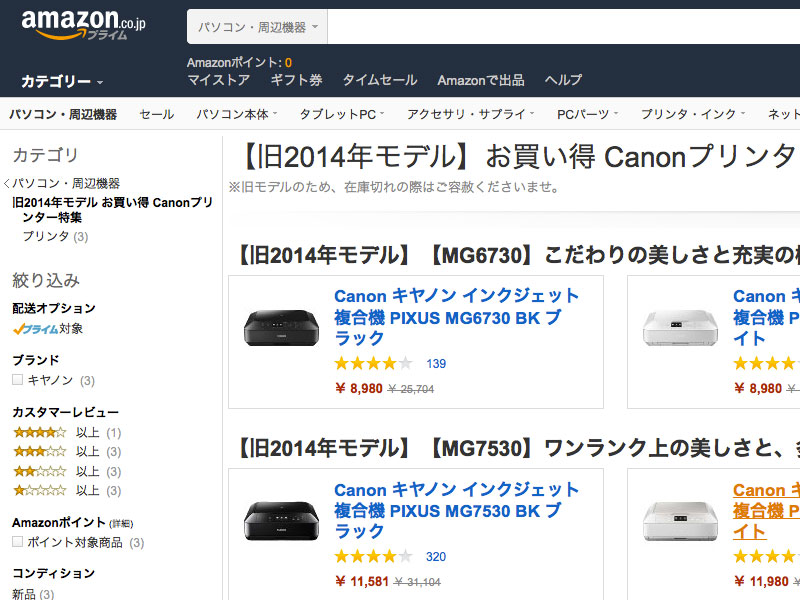View MG6730 BK star rating
This screenshot has width=800, height=600.
tap(373, 364)
